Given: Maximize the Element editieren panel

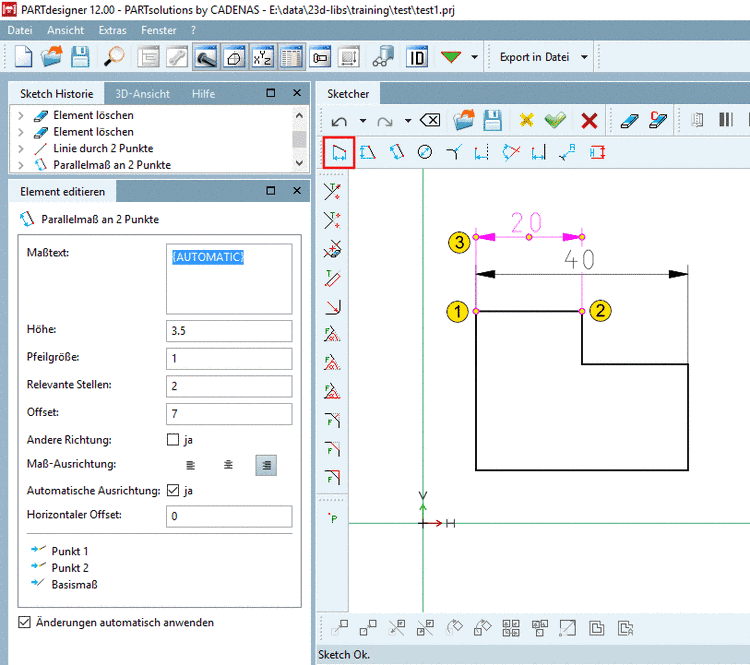Looking at the screenshot, I should [x=271, y=191].
